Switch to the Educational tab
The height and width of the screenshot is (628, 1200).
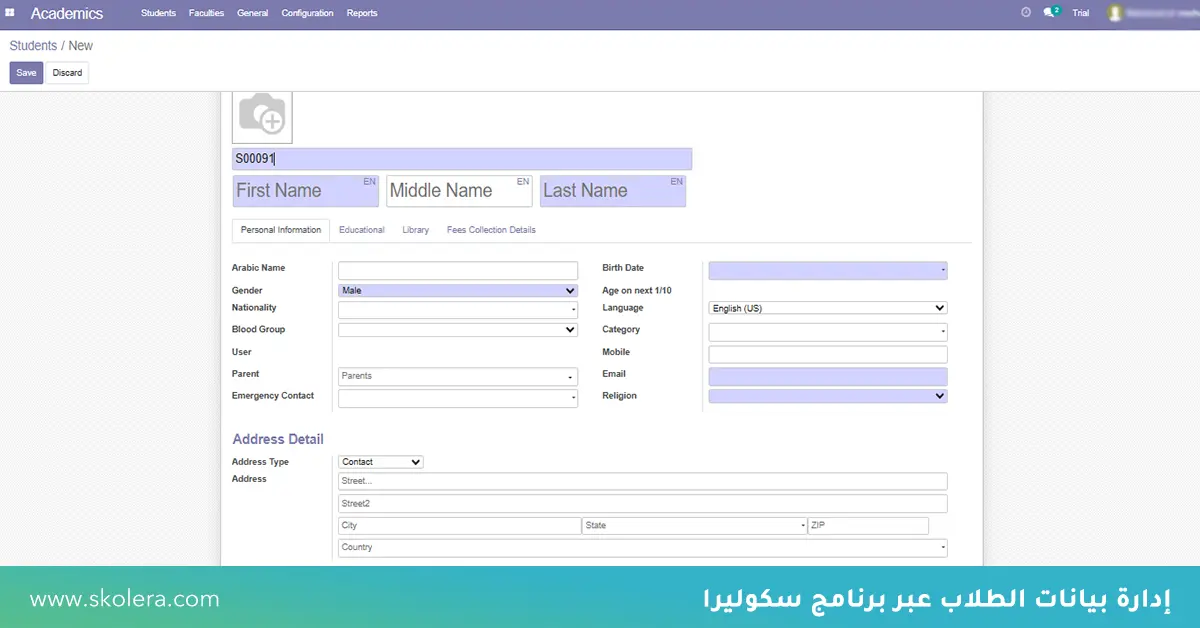pos(361,229)
